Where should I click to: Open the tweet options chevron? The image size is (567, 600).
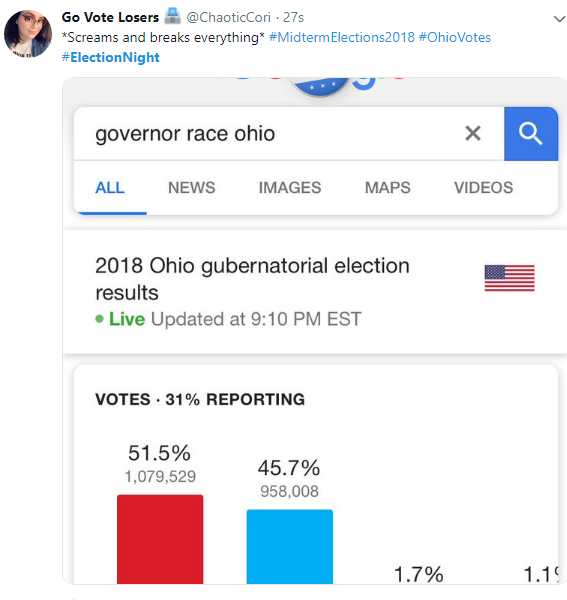[x=559, y=18]
